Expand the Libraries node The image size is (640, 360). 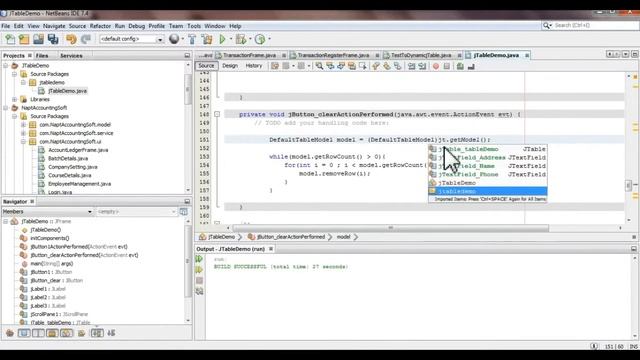(15, 99)
